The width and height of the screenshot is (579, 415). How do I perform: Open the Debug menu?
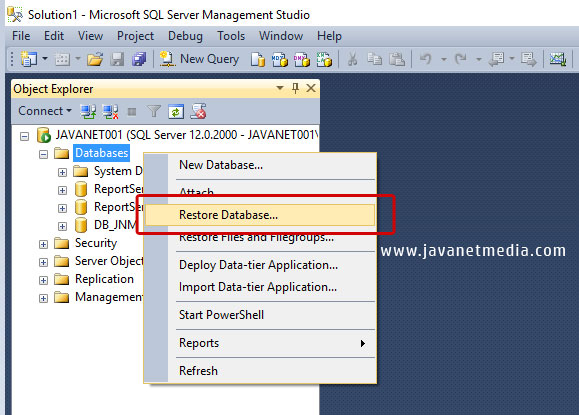coord(185,36)
